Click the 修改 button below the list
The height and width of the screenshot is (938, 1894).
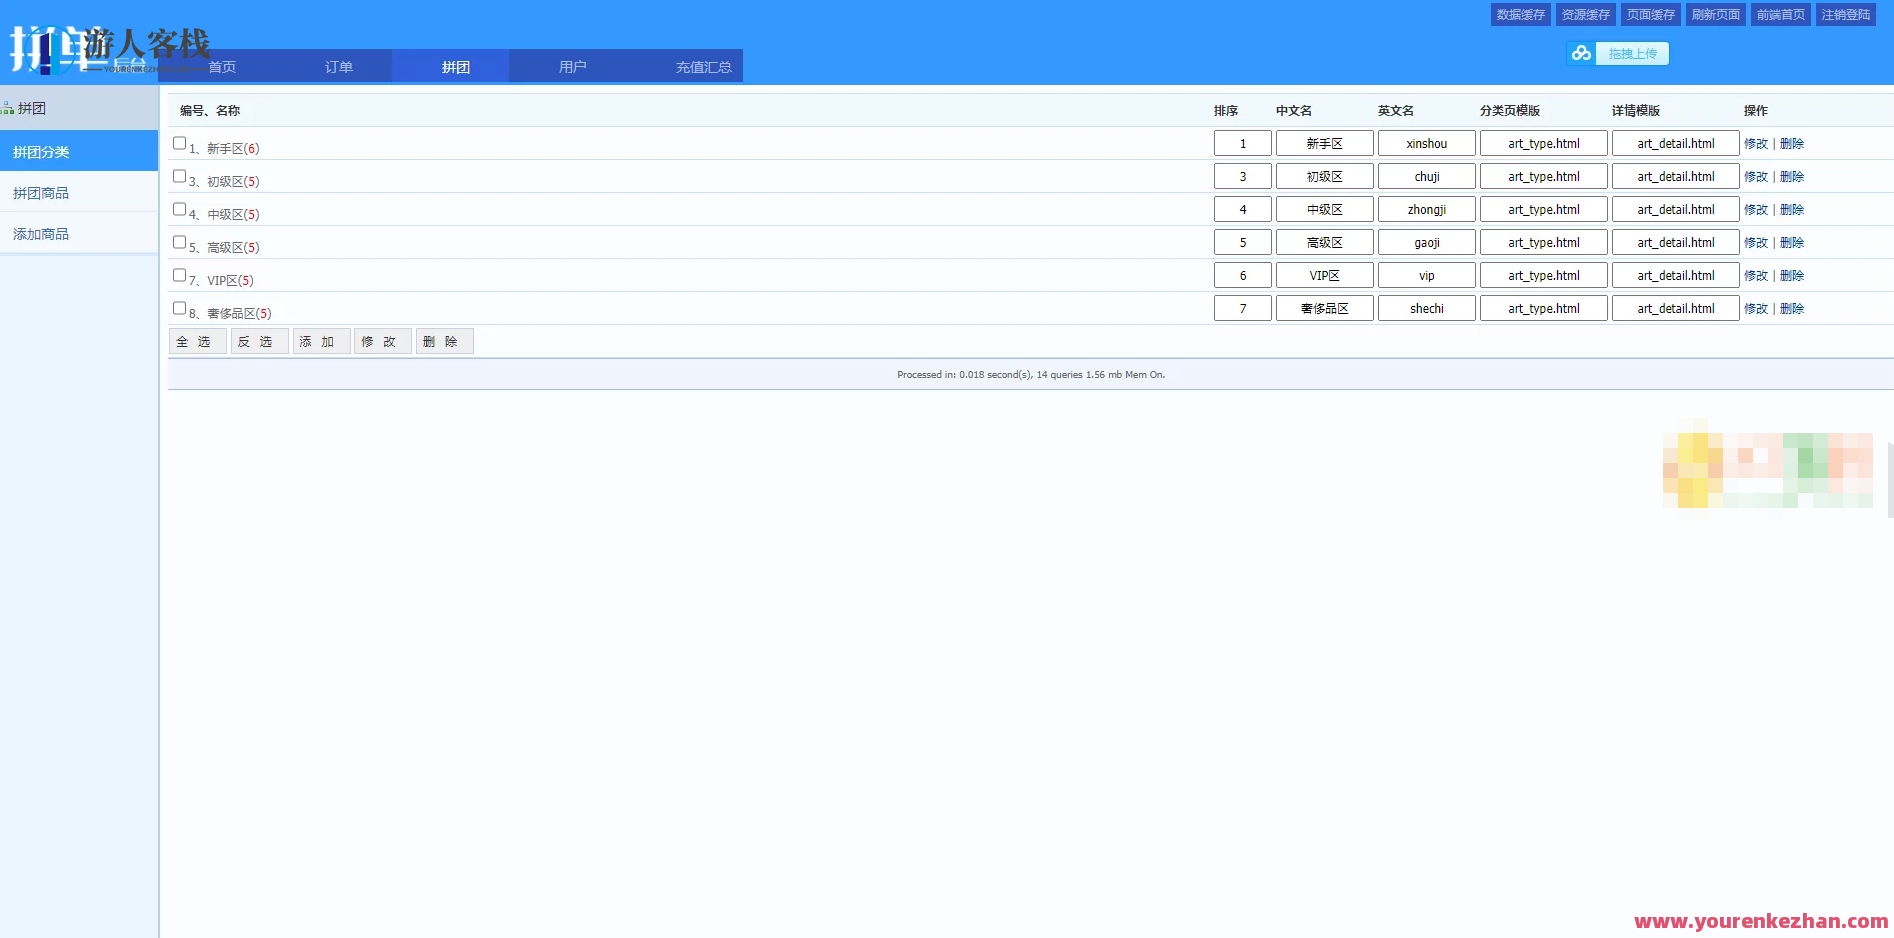point(383,341)
